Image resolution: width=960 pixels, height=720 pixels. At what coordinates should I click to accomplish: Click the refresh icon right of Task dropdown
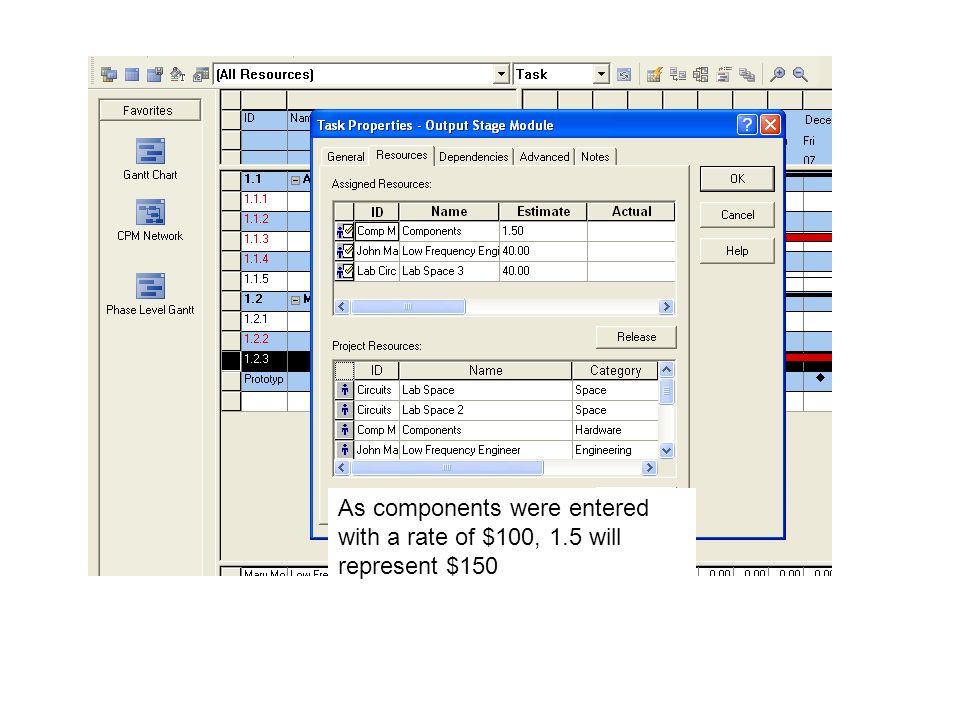pos(624,75)
